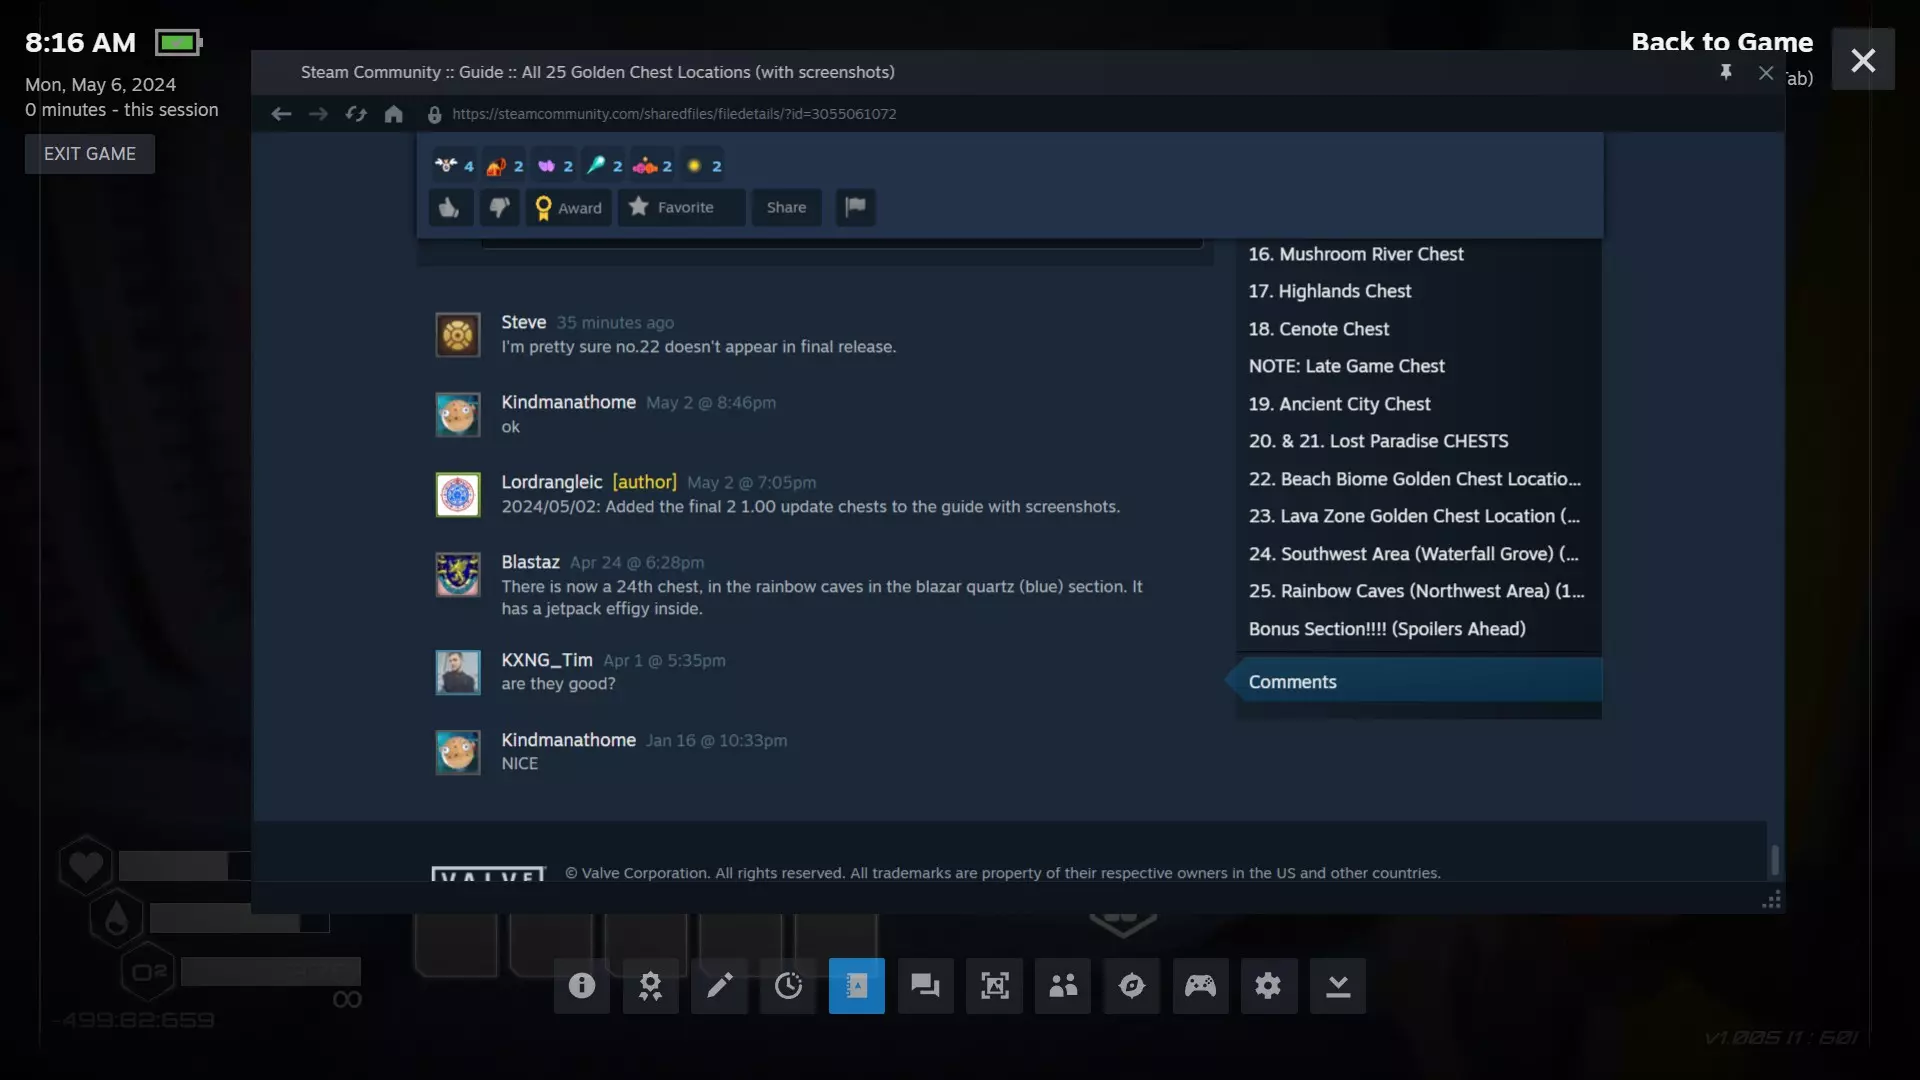Open the achievements overlay icon
Screen dimensions: 1920x1080
point(650,986)
